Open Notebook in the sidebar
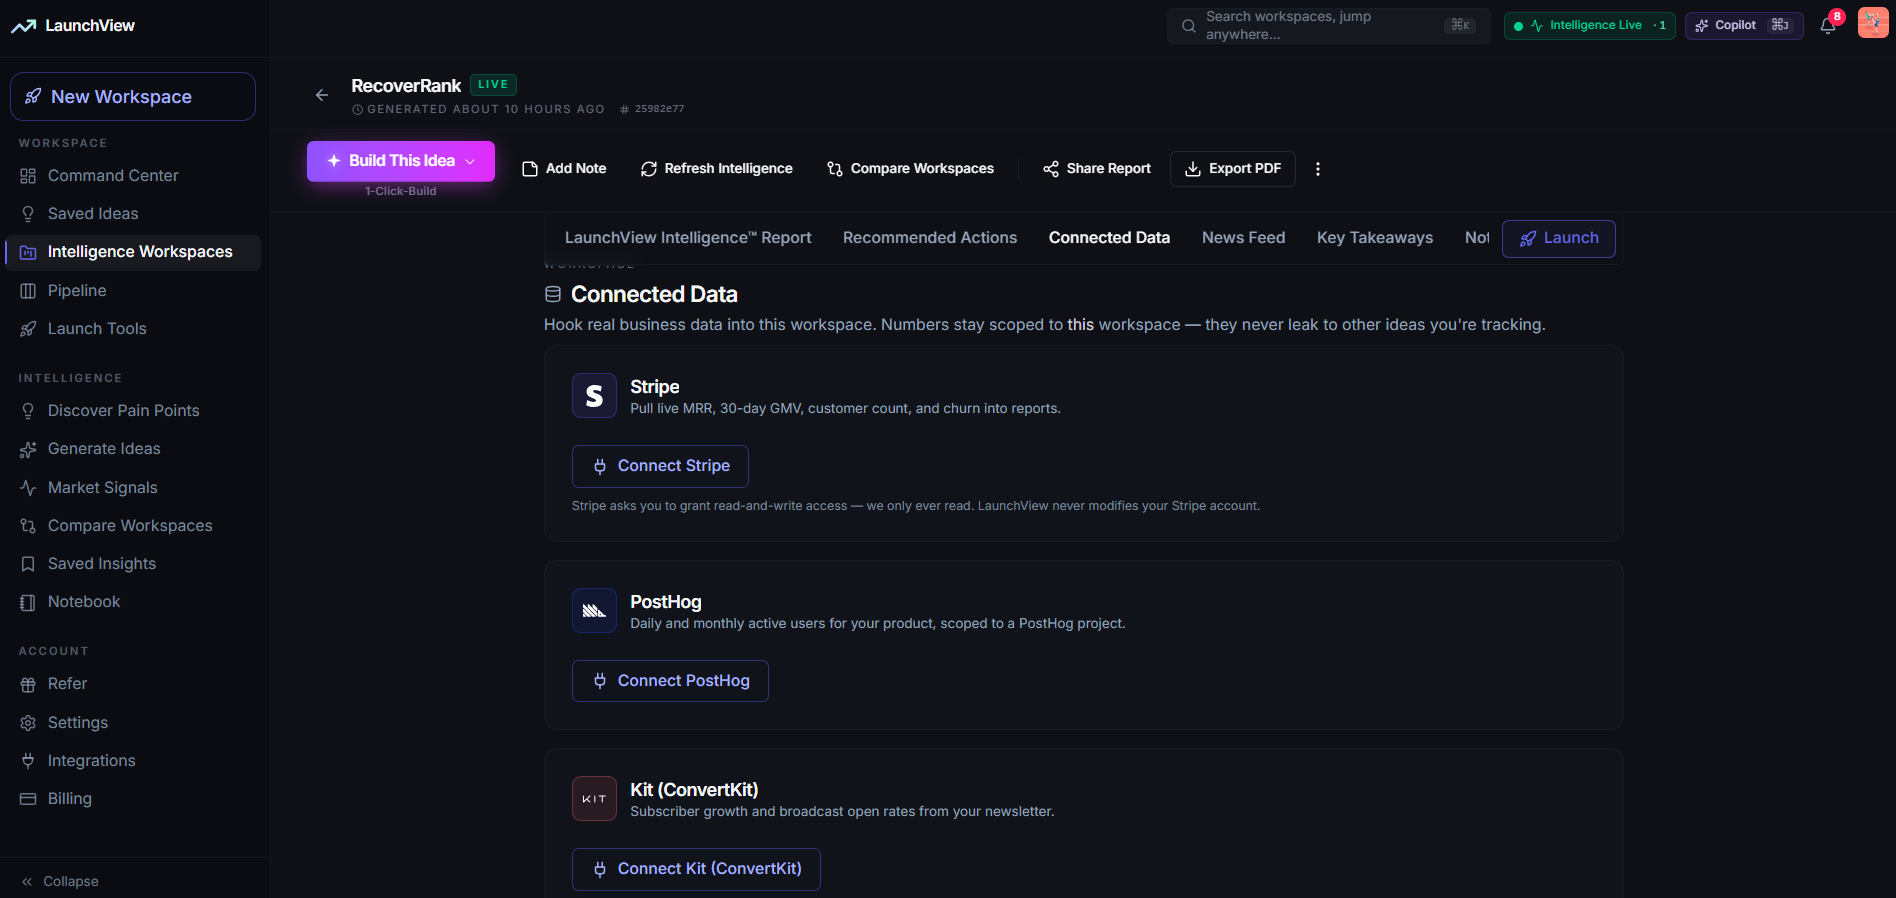1896x898 pixels. [x=133, y=602]
